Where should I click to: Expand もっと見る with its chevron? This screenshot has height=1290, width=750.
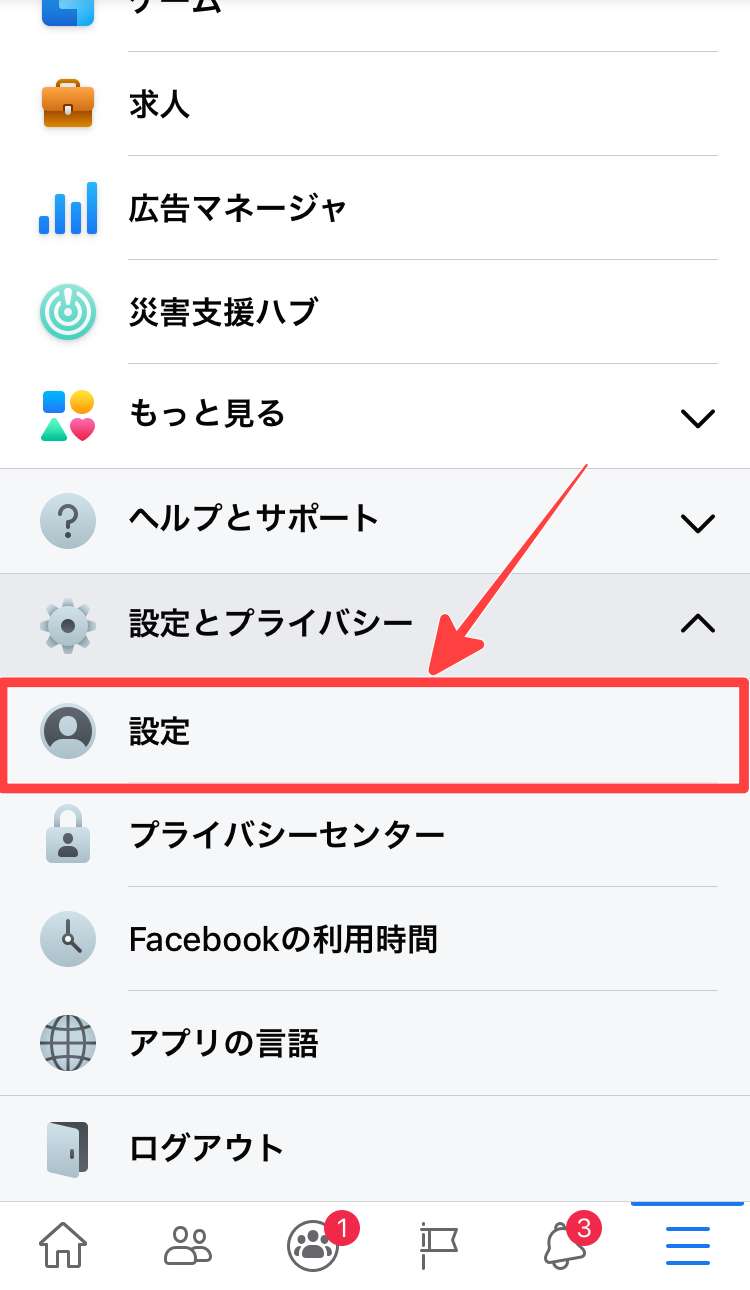coord(697,418)
